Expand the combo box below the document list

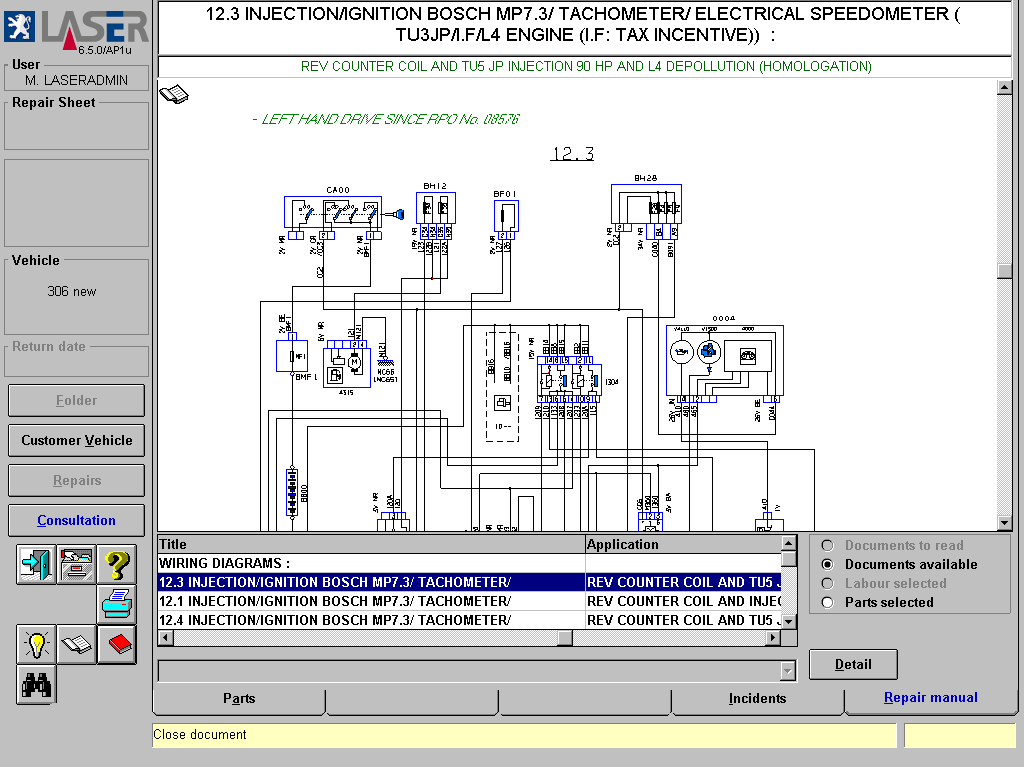click(788, 671)
